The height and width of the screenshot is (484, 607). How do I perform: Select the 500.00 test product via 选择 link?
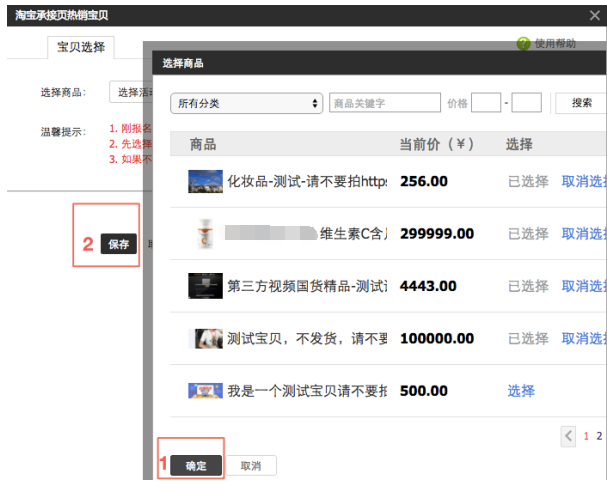point(521,390)
